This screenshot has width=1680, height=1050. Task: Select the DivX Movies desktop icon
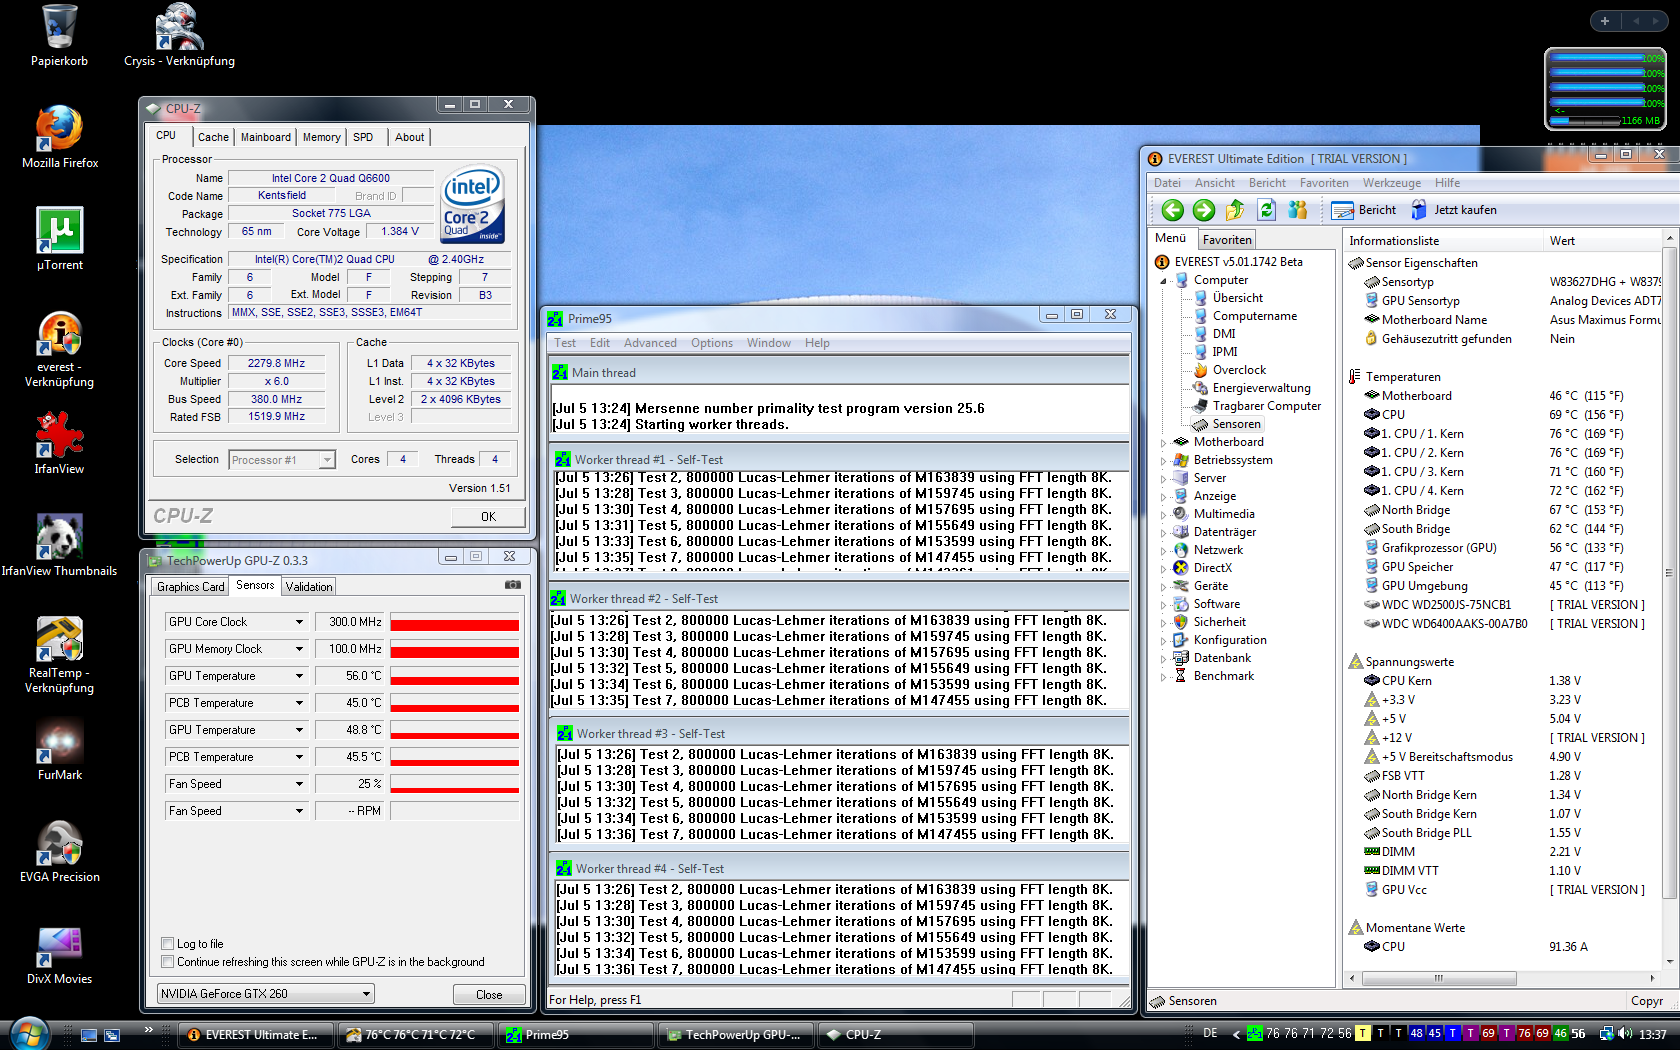click(60, 954)
